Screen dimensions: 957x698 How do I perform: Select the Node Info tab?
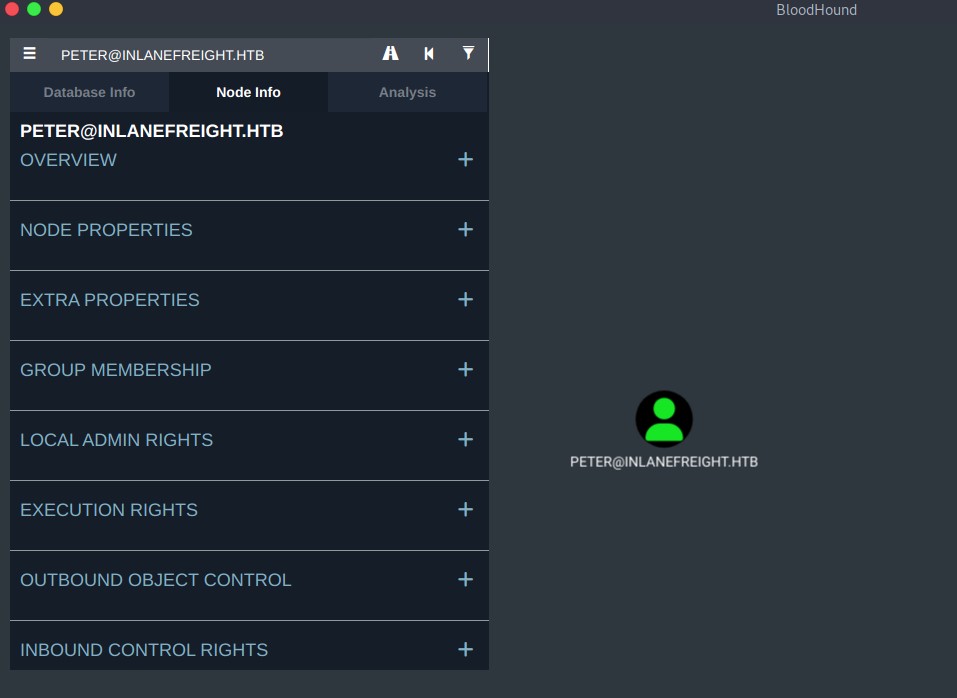248,92
